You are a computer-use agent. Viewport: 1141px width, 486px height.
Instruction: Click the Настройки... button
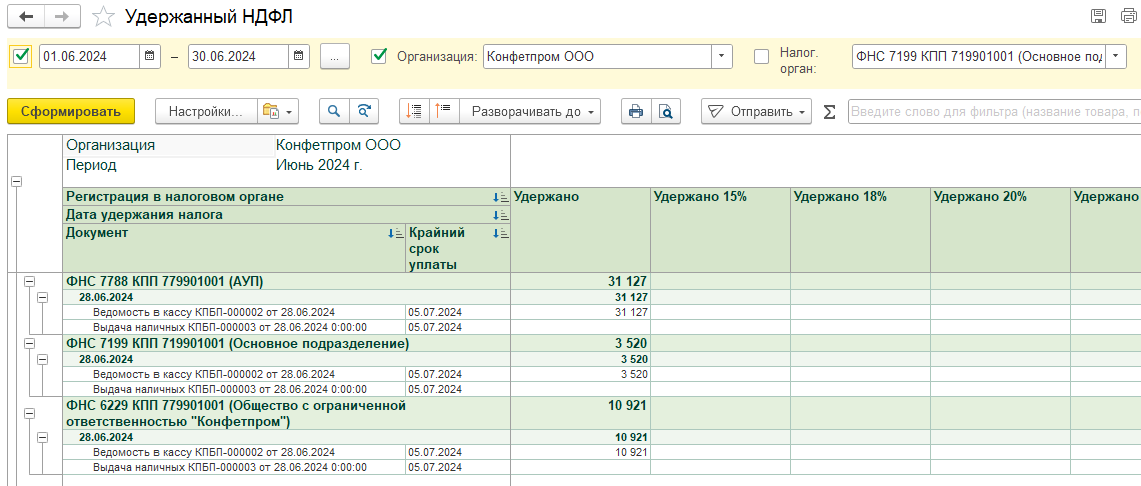coord(205,111)
